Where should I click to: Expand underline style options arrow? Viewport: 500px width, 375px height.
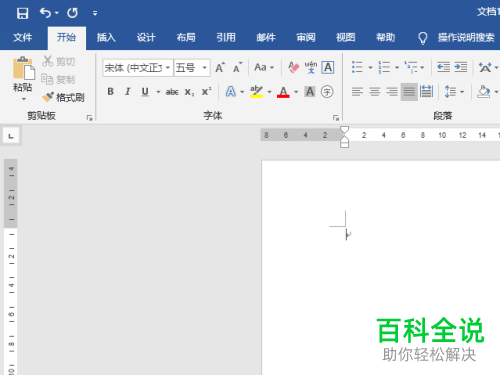[158, 92]
